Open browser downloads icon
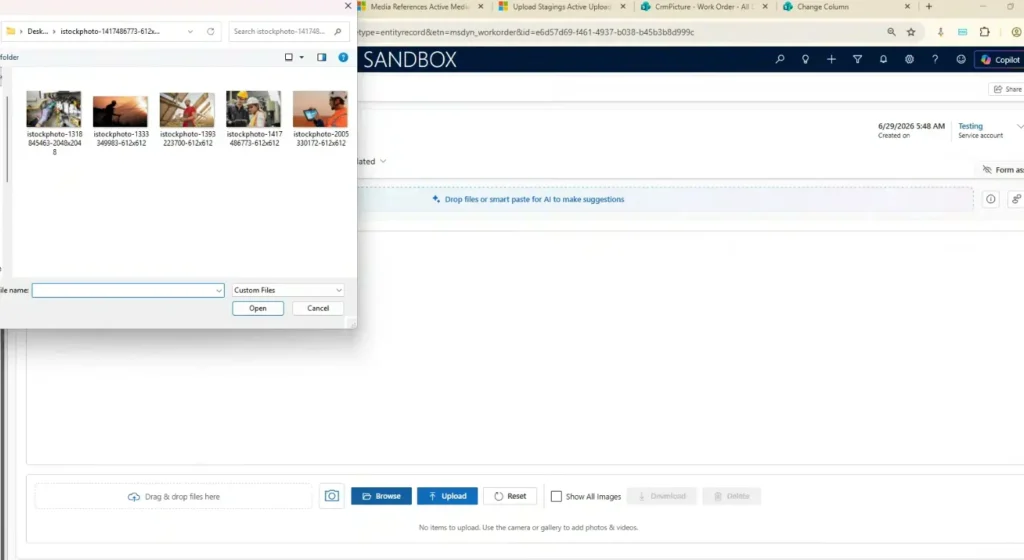1024x560 pixels. pos(940,32)
